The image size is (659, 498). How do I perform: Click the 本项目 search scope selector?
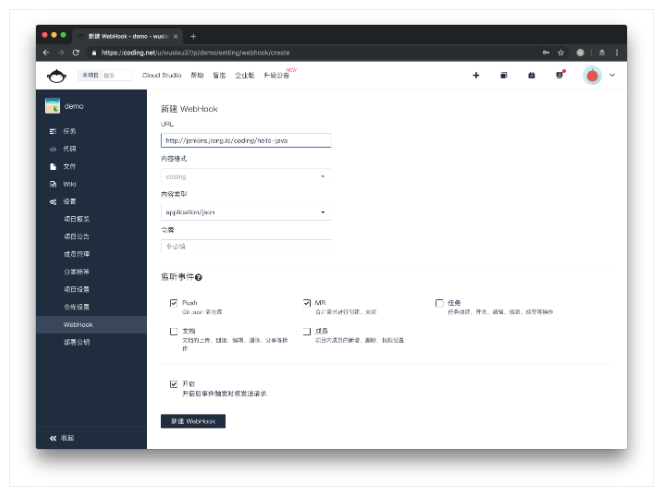coord(90,75)
